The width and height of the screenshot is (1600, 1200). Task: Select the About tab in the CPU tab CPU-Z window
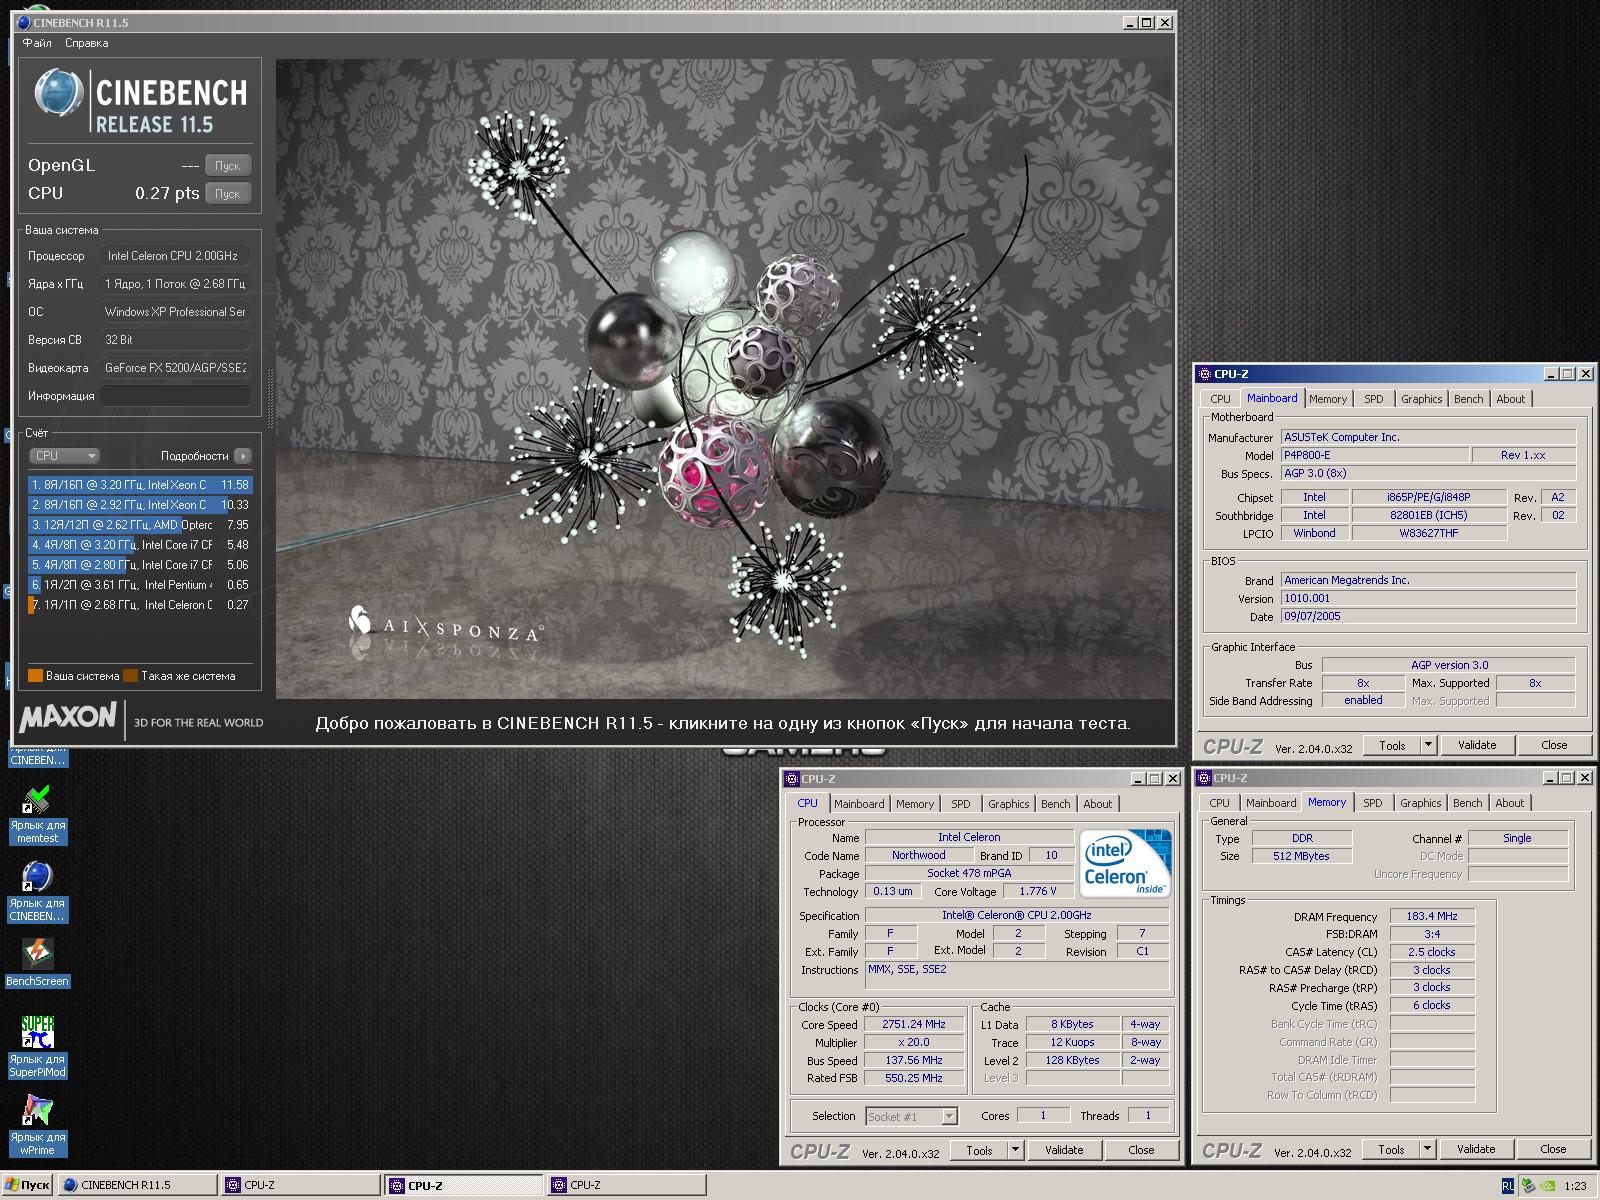click(1097, 804)
